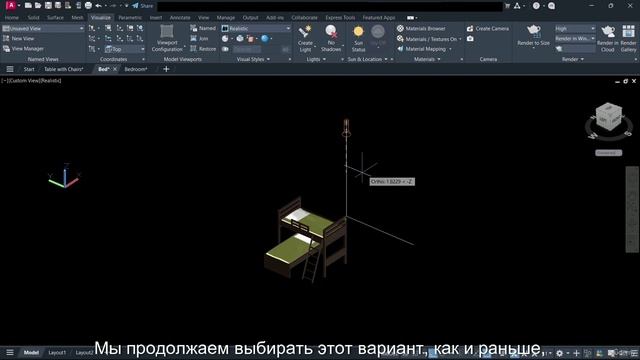This screenshot has height=360, width=640.
Task: Switch to the Annotate ribbon tab
Action: (x=180, y=18)
